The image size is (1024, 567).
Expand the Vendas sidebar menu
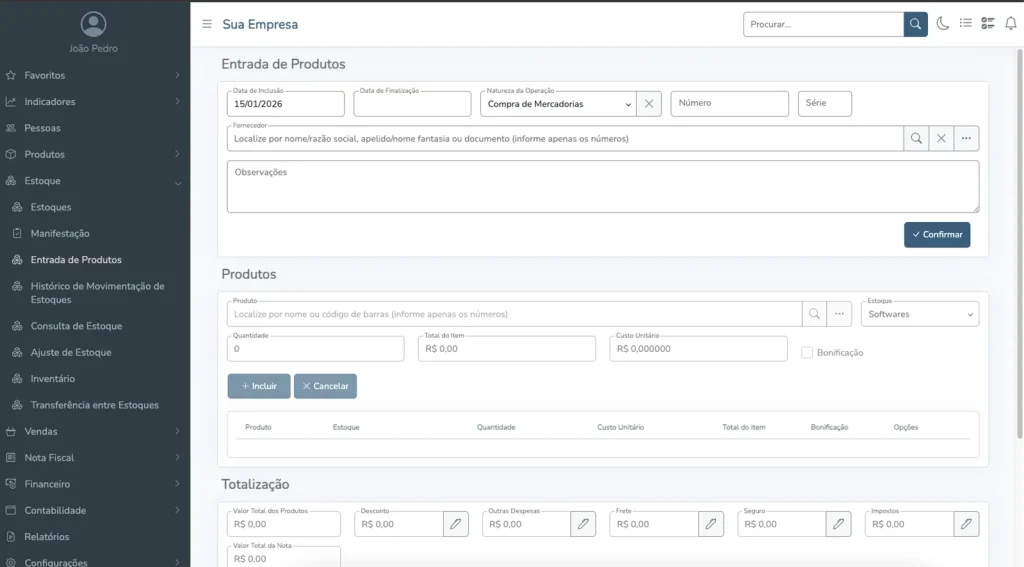[x=95, y=431]
